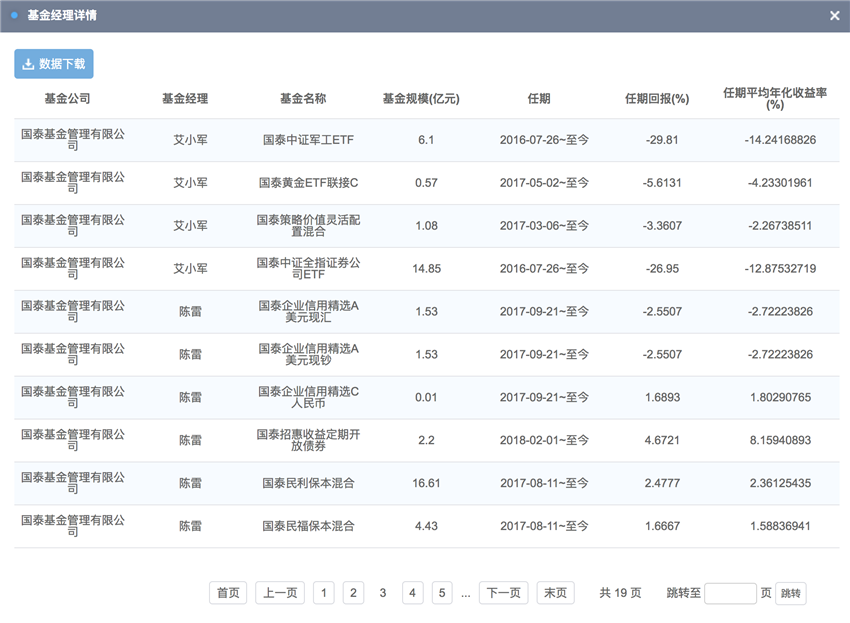Go to page 2

353,593
